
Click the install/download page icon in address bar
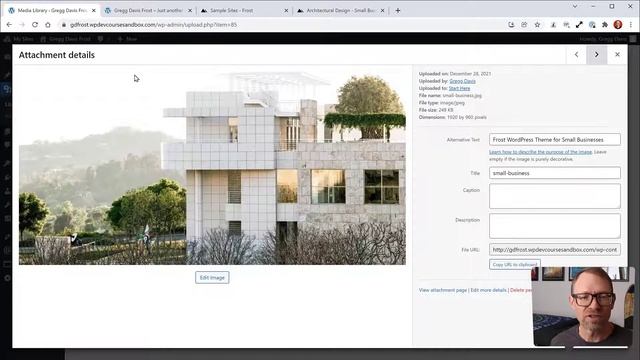(511, 25)
